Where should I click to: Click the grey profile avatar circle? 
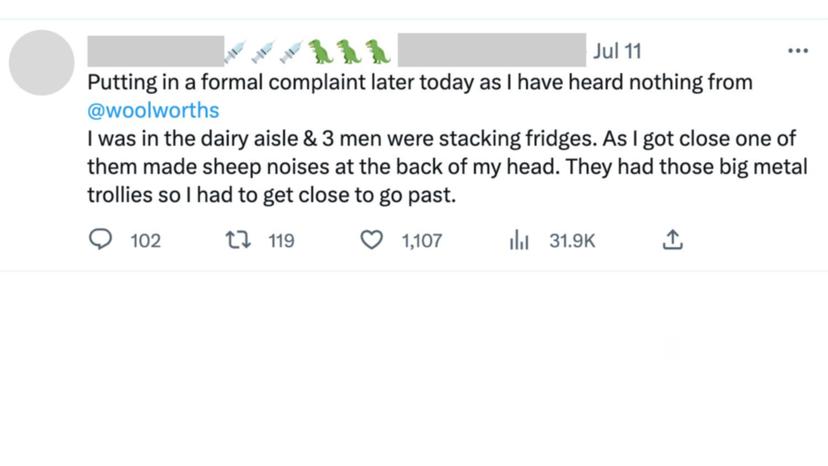[x=42, y=62]
